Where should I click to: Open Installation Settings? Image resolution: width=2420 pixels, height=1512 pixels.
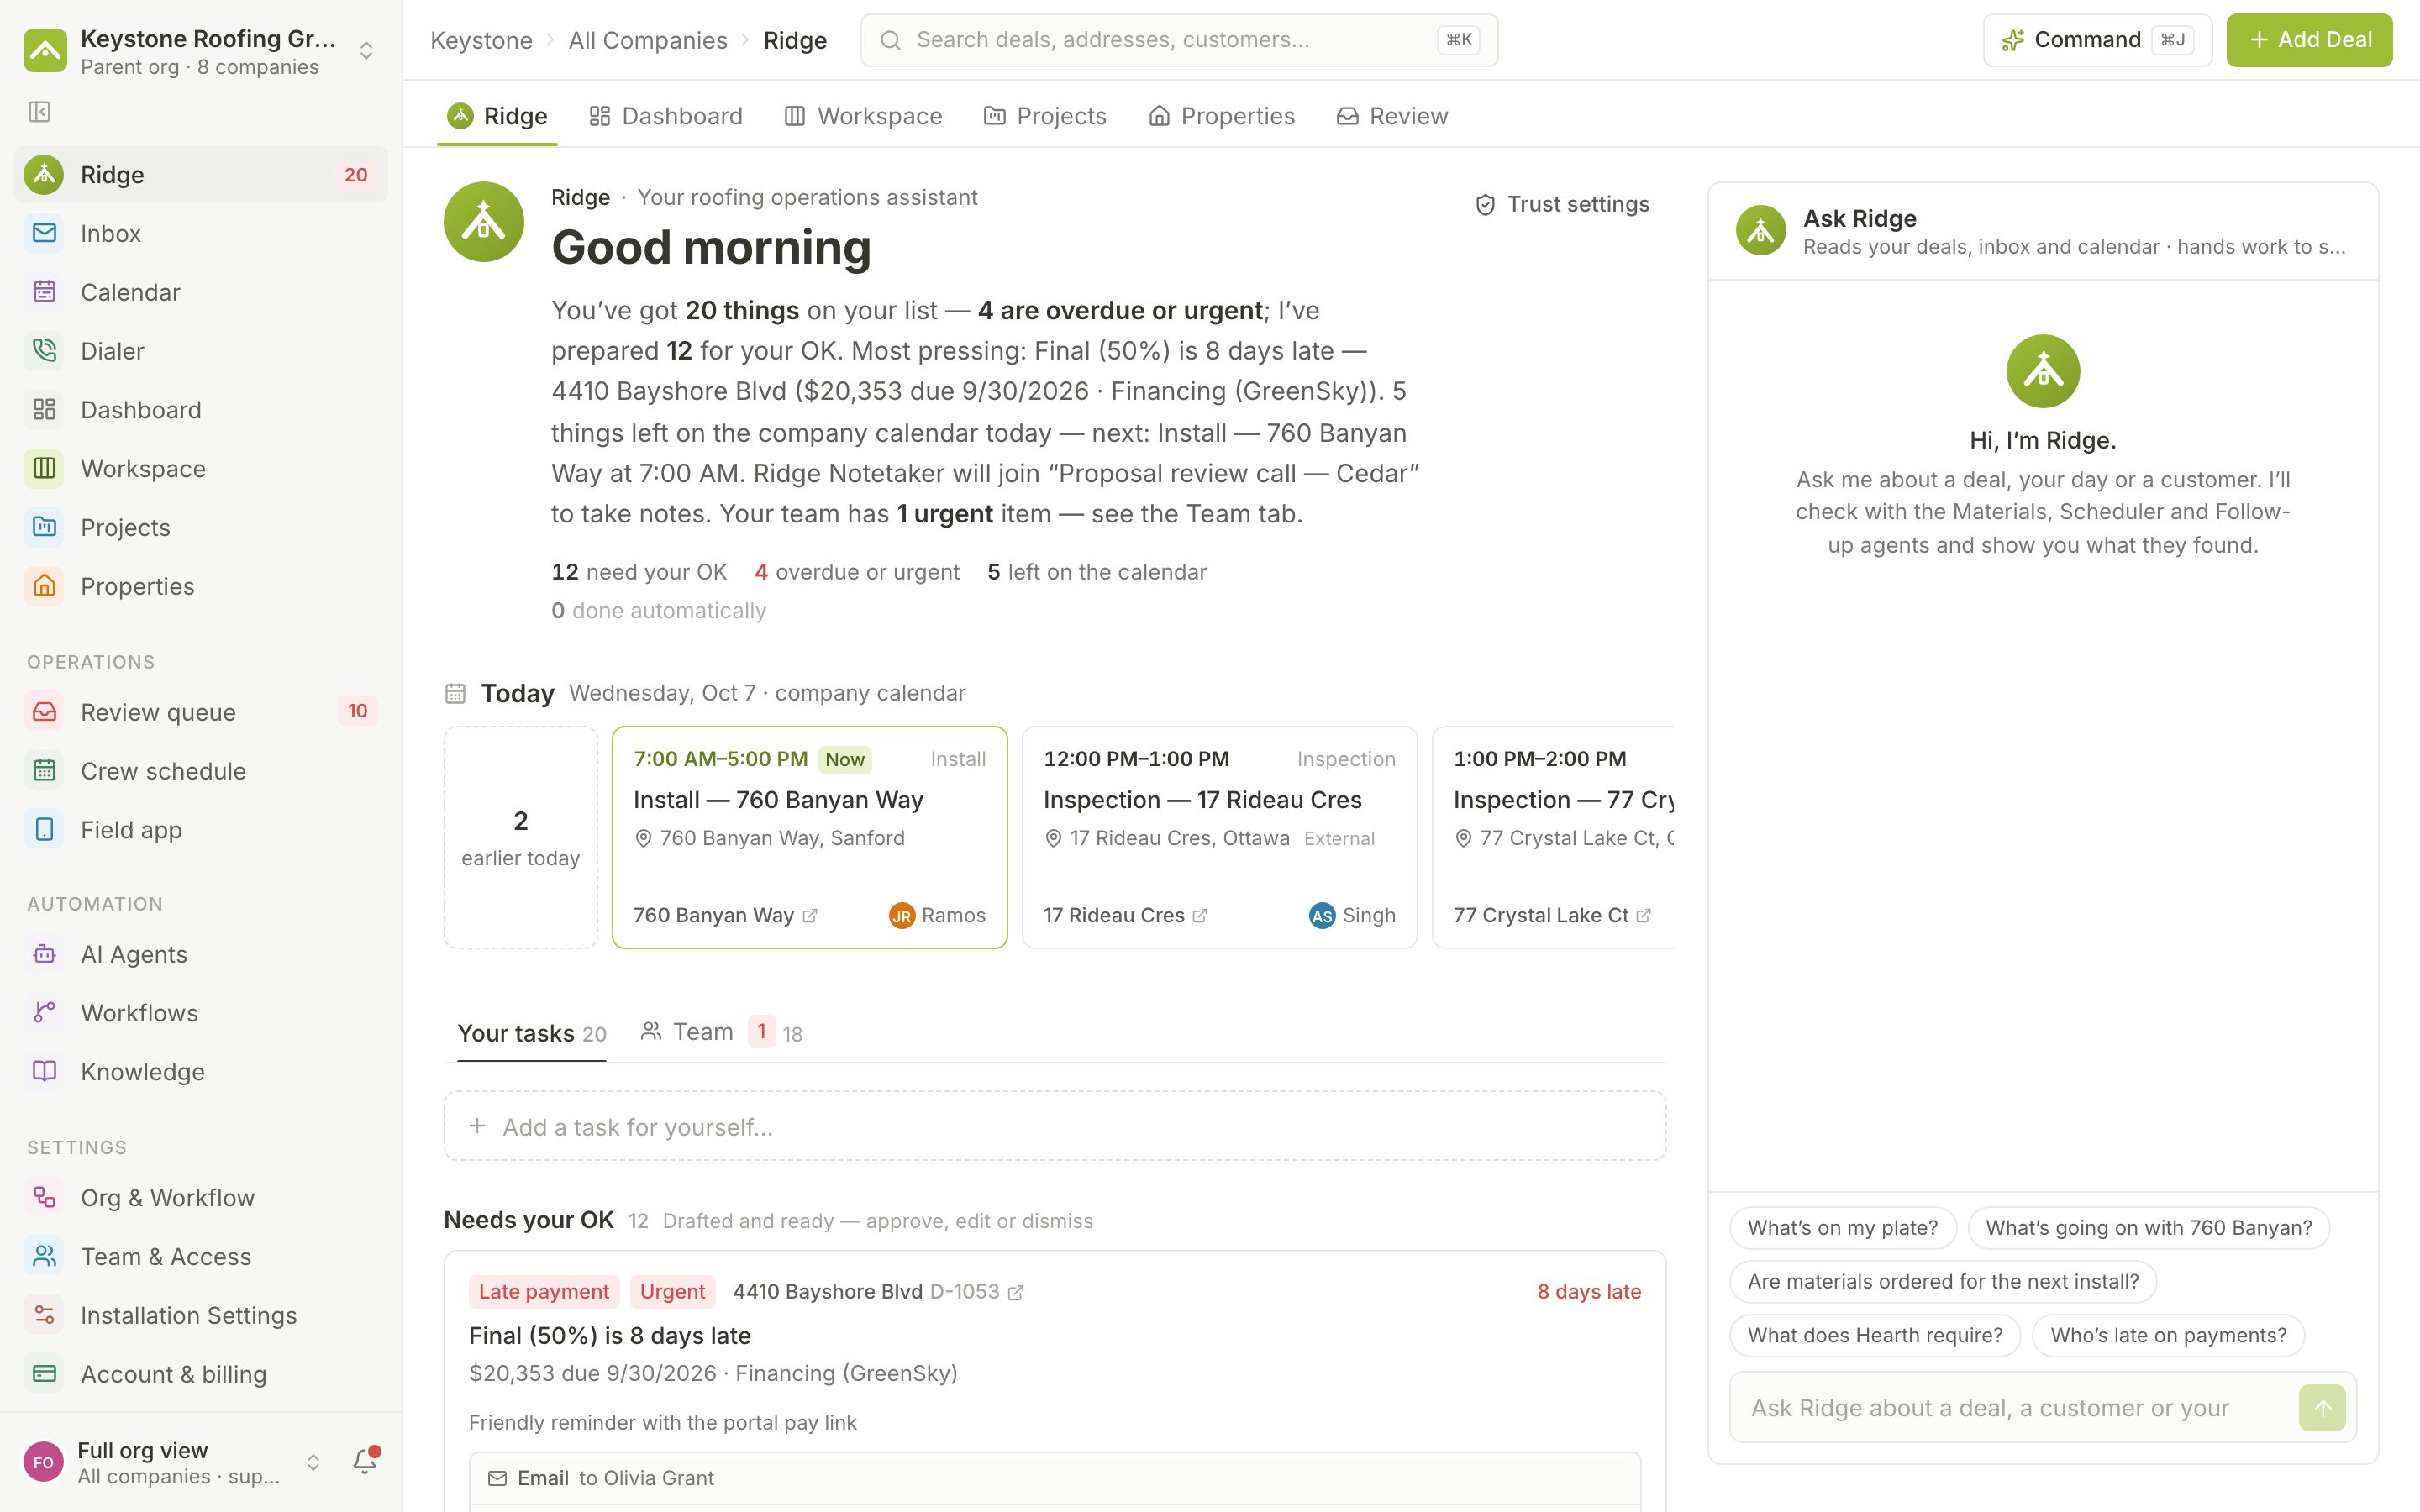tap(200, 1315)
